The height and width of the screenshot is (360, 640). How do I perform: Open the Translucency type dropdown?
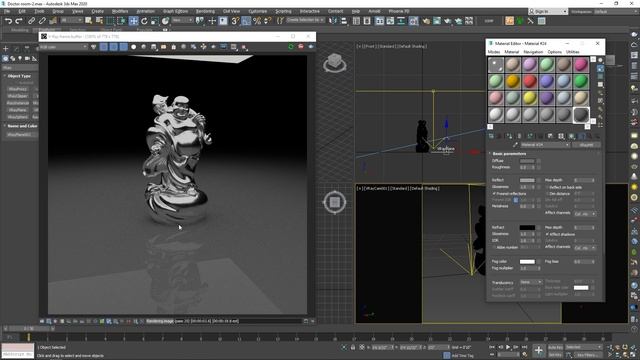coord(531,282)
